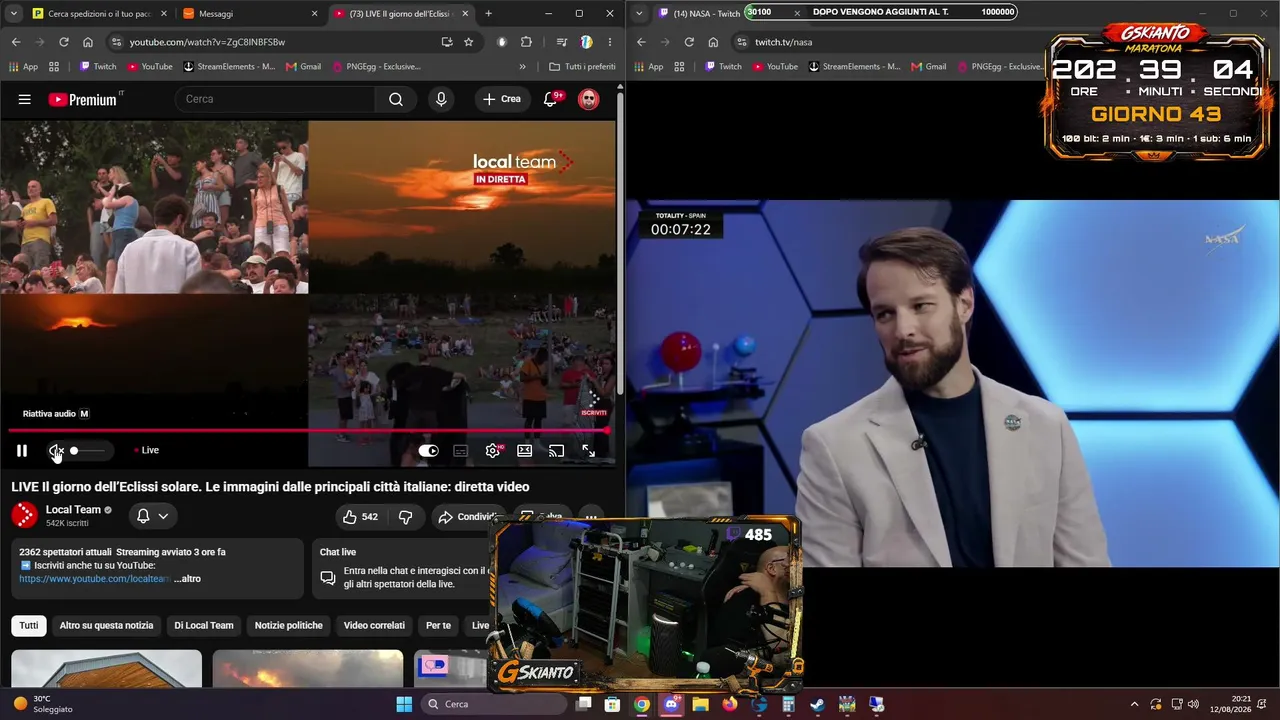1280x720 pixels.
Task: Select Altro su questa notizia chip
Action: click(x=106, y=626)
